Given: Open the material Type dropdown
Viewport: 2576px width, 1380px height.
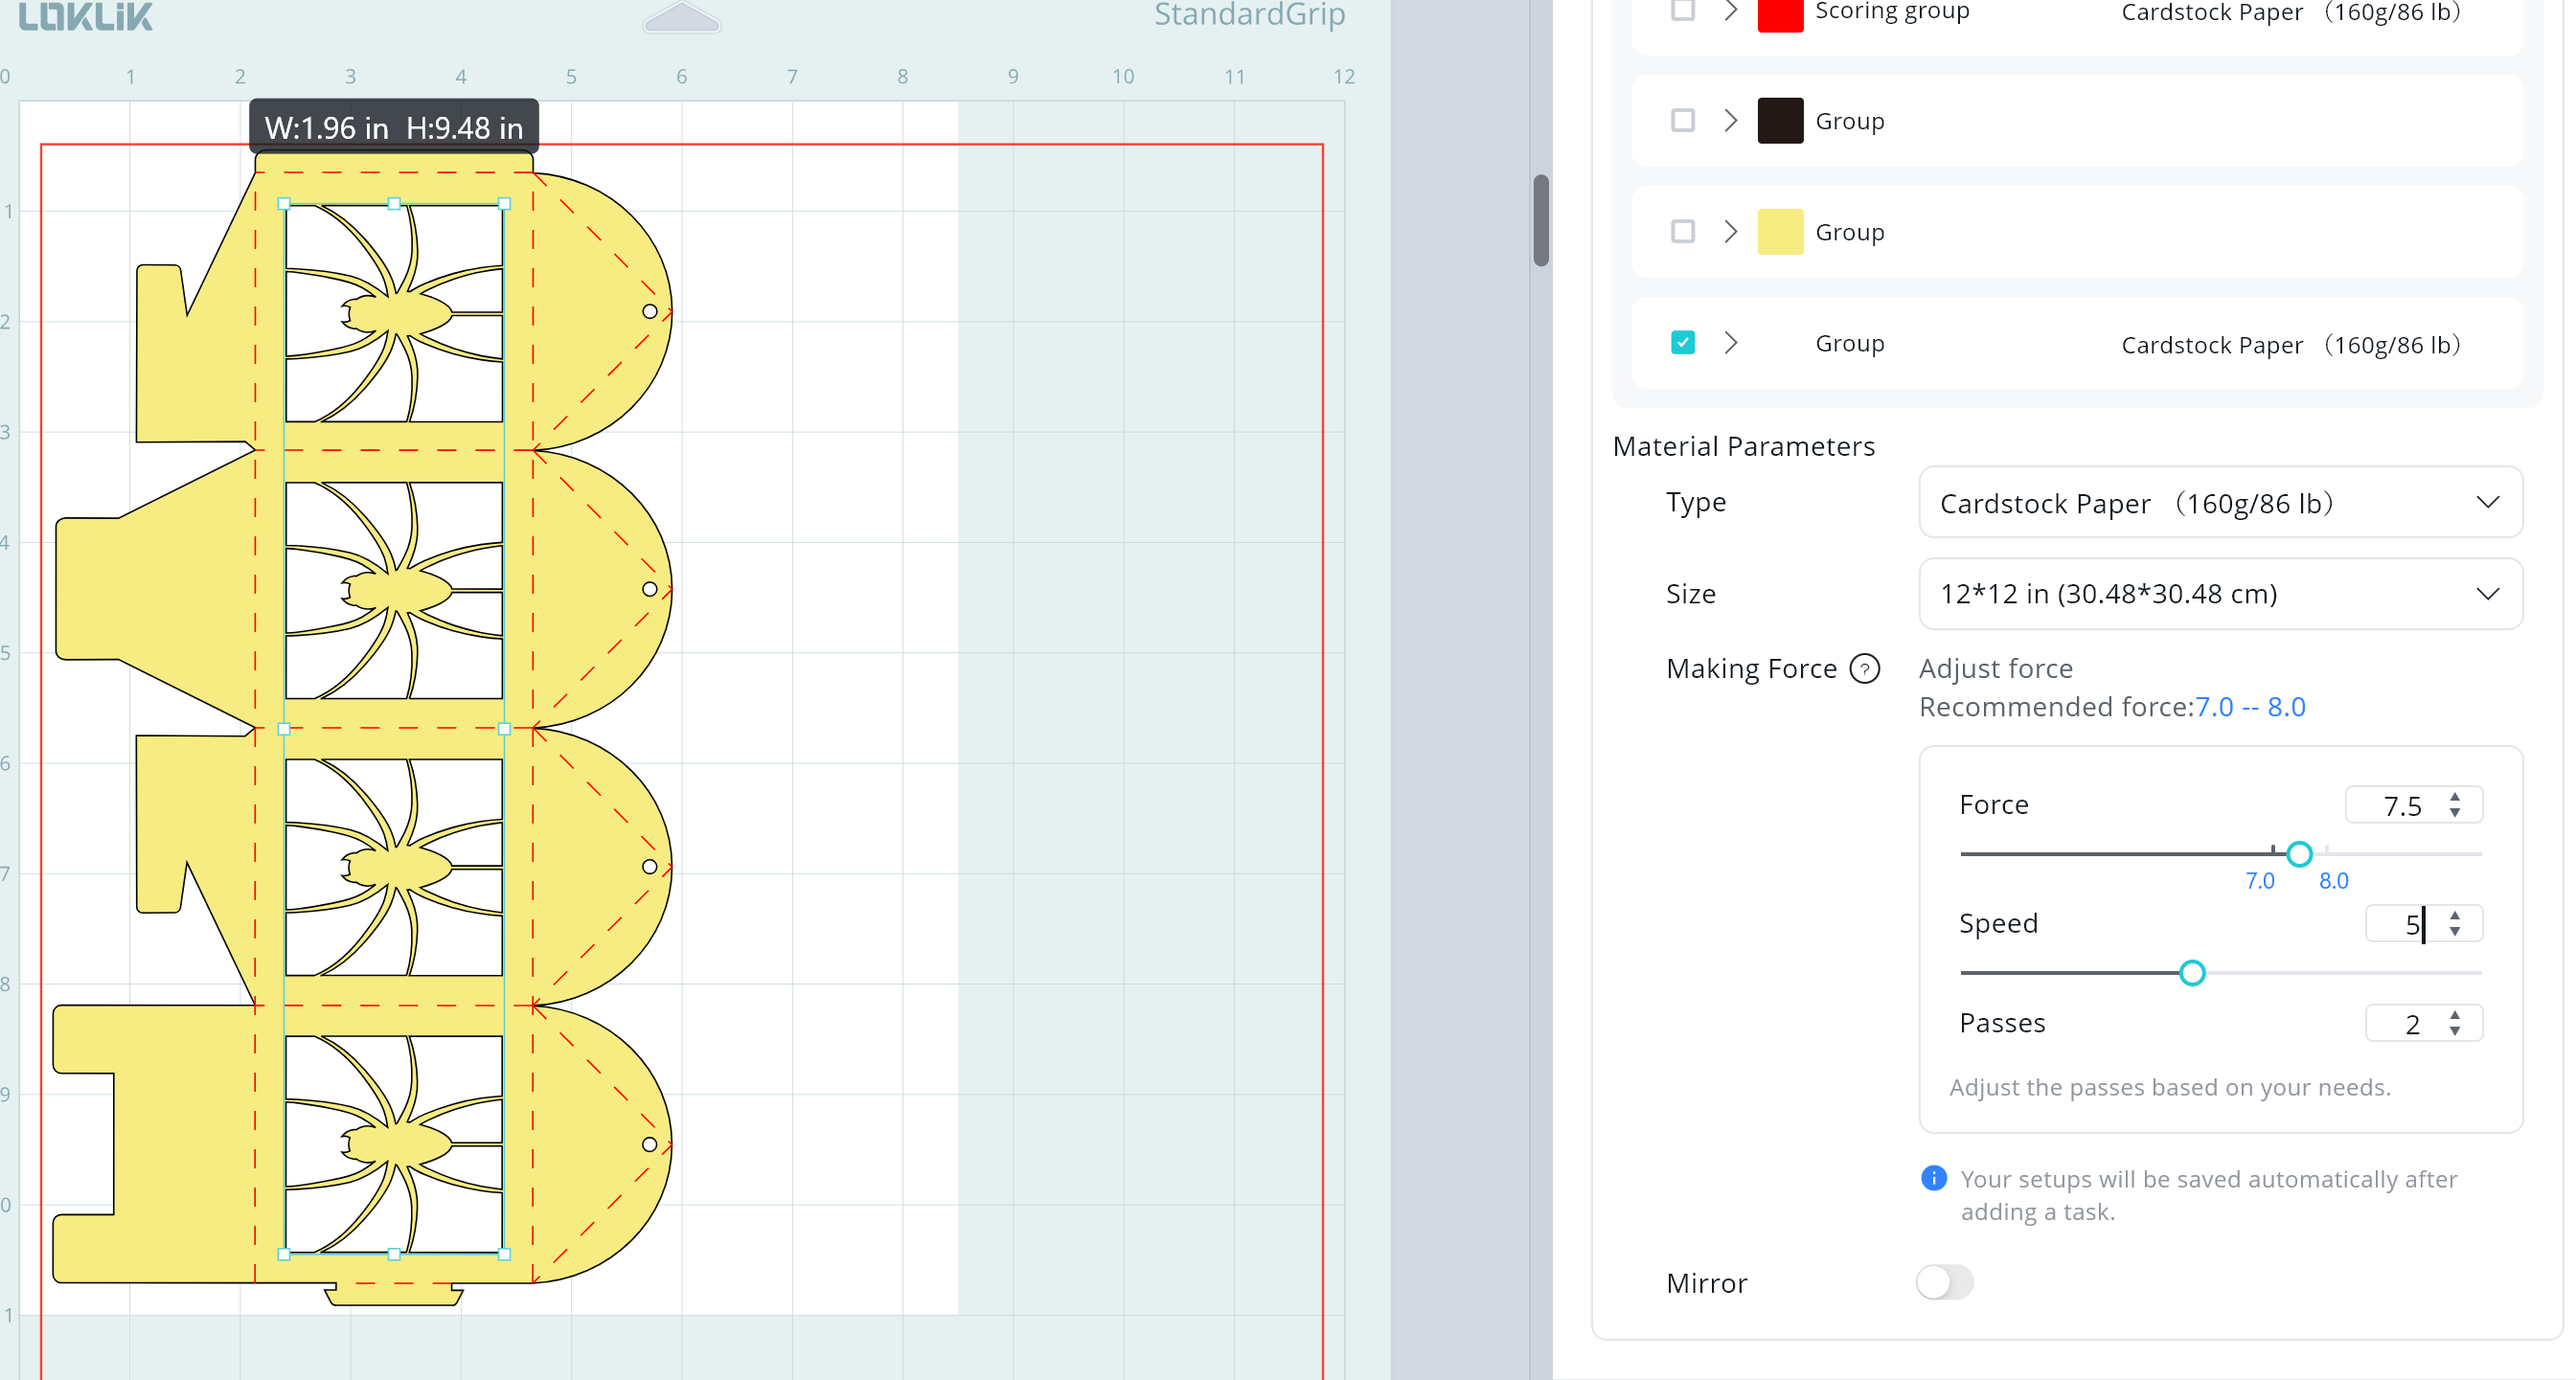Looking at the screenshot, I should point(2220,502).
